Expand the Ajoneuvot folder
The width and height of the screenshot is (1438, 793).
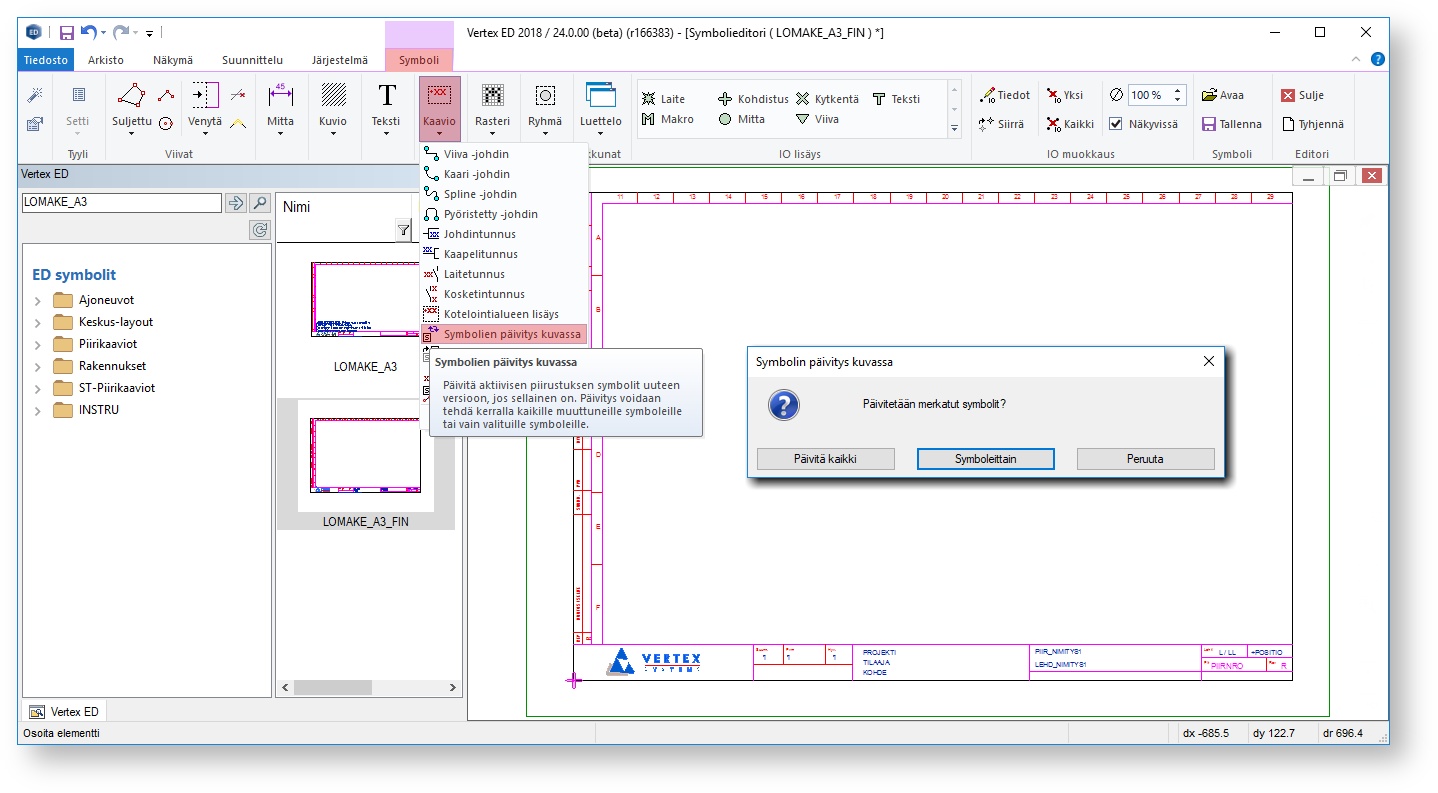pos(37,300)
